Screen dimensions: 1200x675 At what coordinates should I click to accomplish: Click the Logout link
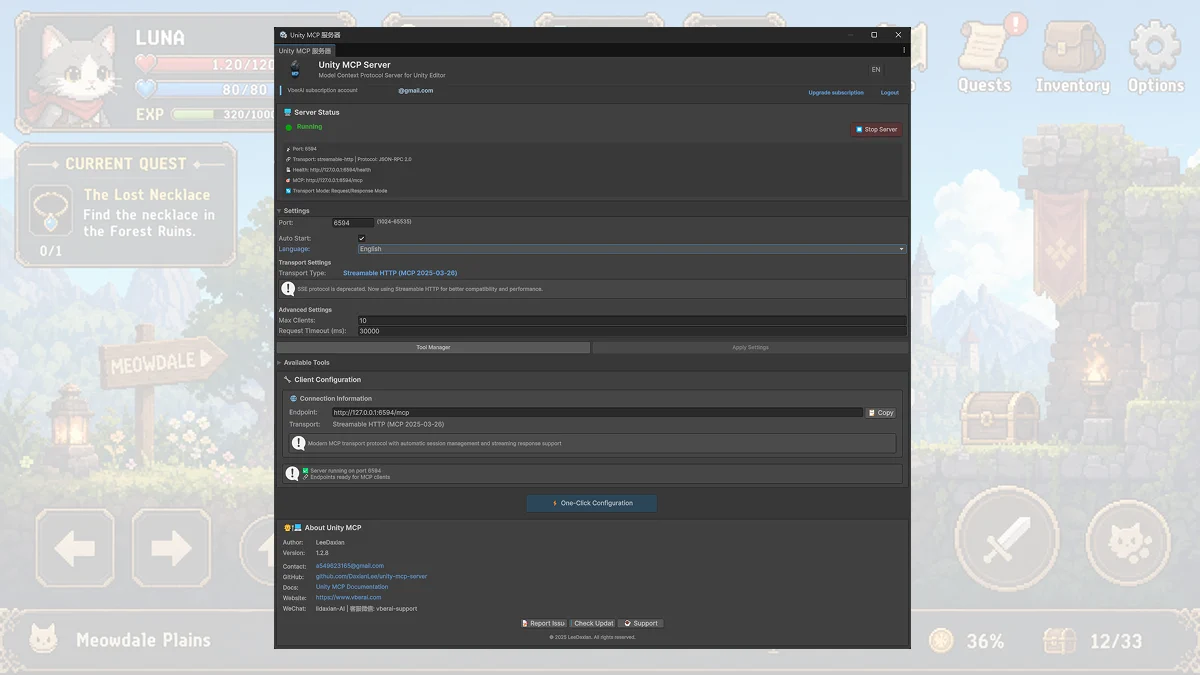(x=890, y=93)
